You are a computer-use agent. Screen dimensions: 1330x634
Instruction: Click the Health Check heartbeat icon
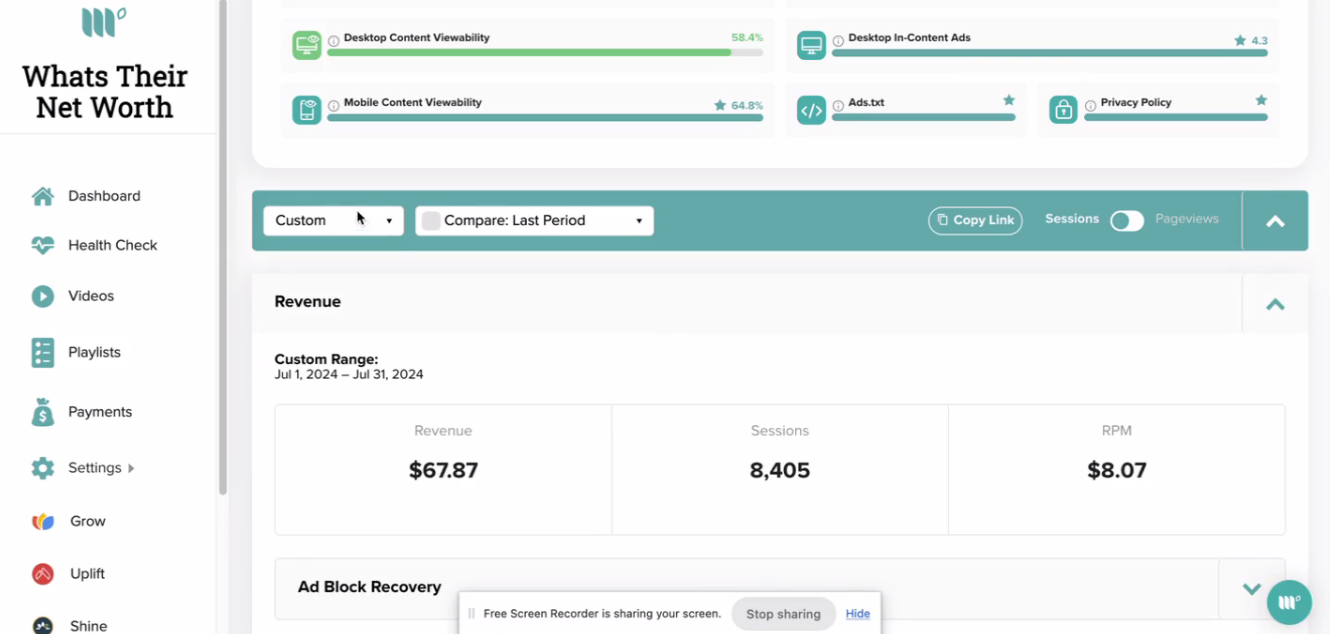pos(42,245)
